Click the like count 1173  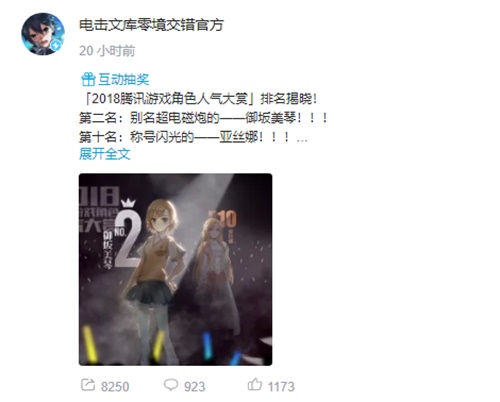point(281,387)
